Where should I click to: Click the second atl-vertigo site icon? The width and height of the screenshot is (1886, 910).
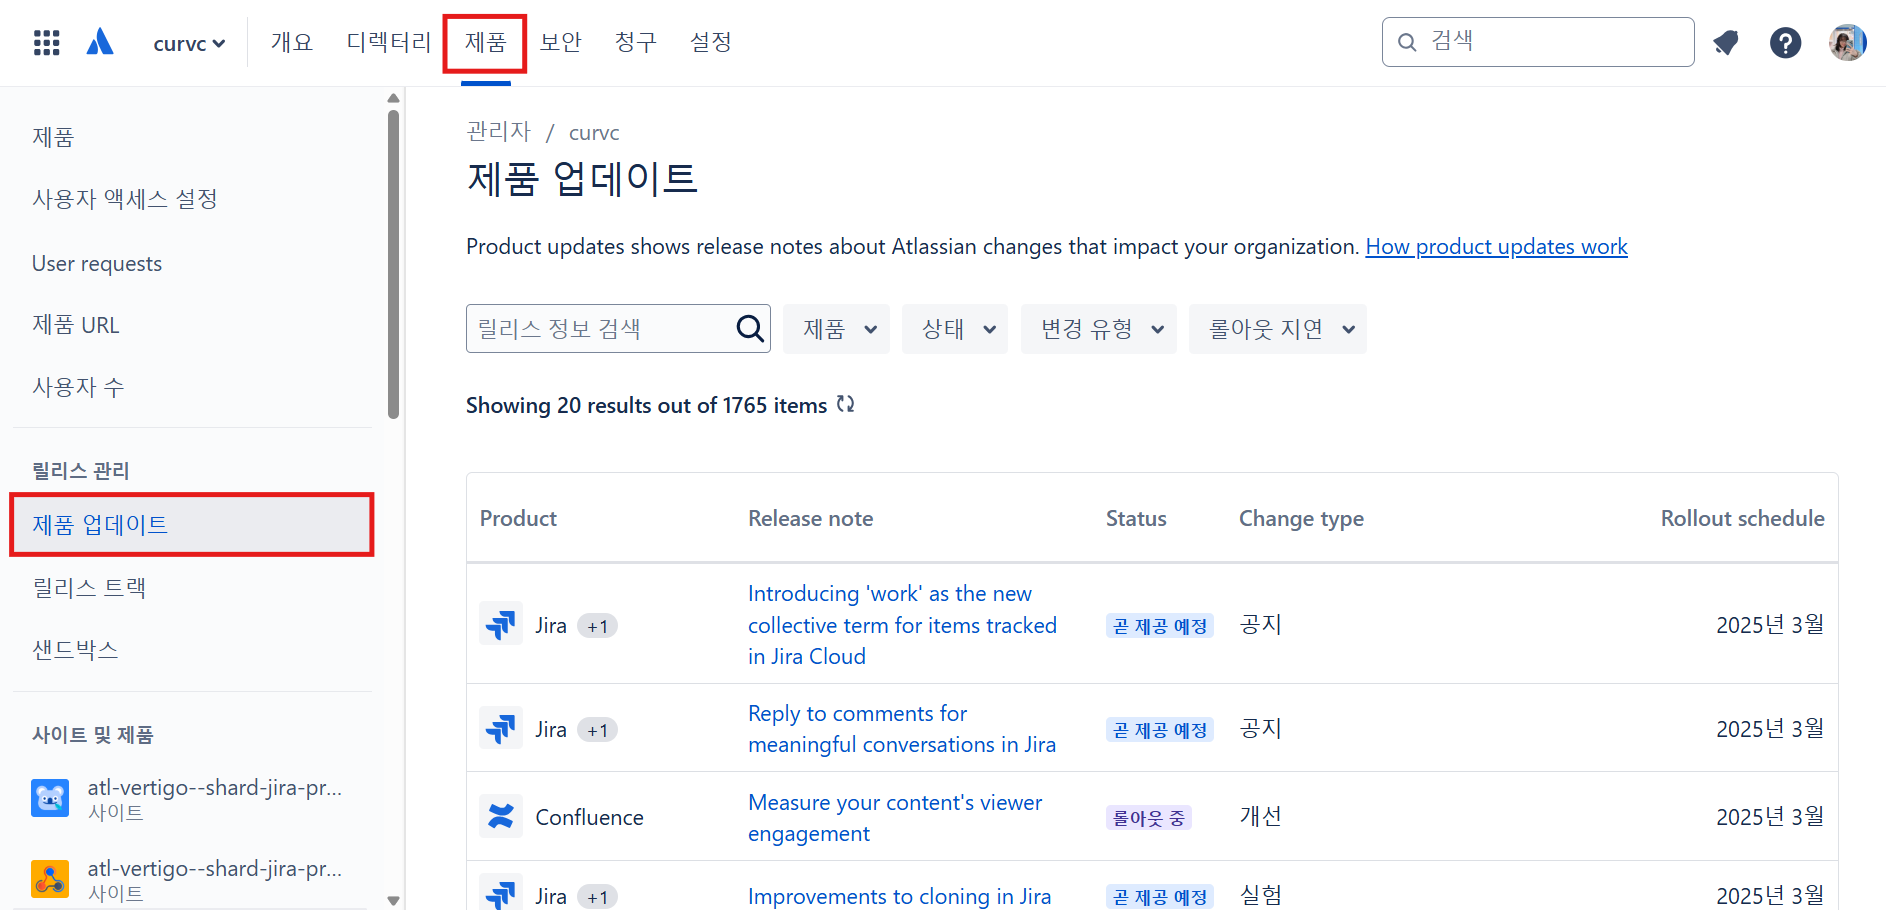[x=50, y=879]
